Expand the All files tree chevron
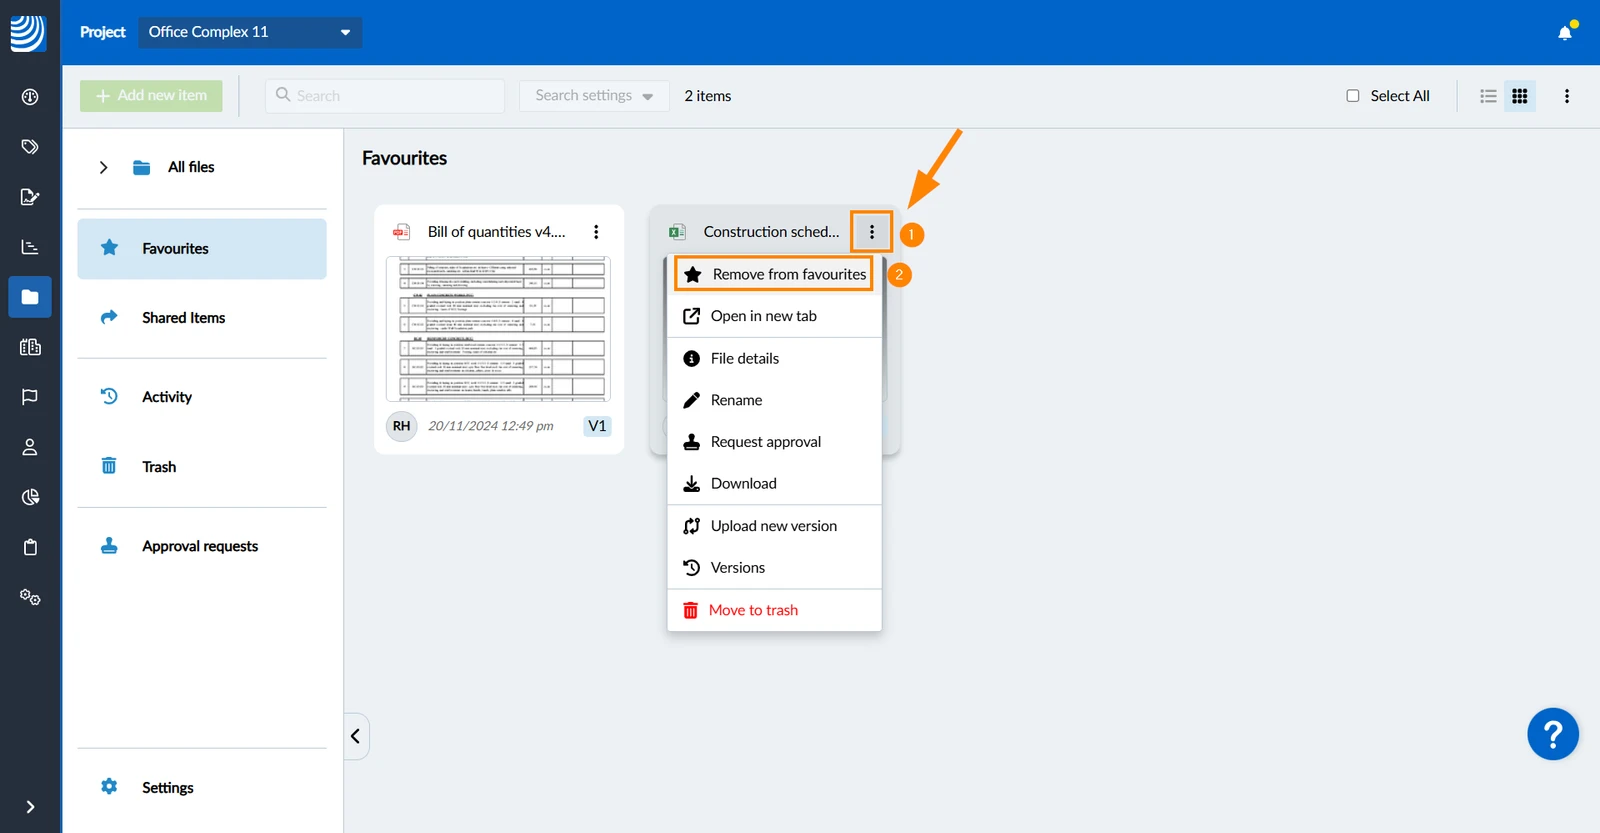1600x833 pixels. click(103, 167)
